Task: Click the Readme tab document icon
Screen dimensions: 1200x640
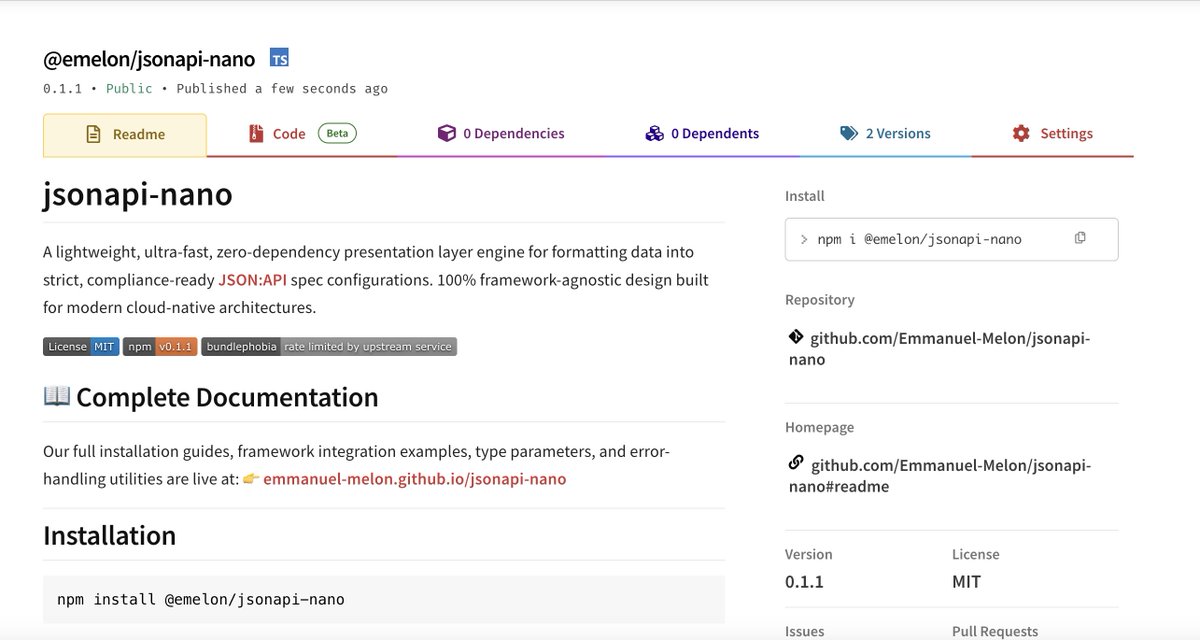Action: 94,134
